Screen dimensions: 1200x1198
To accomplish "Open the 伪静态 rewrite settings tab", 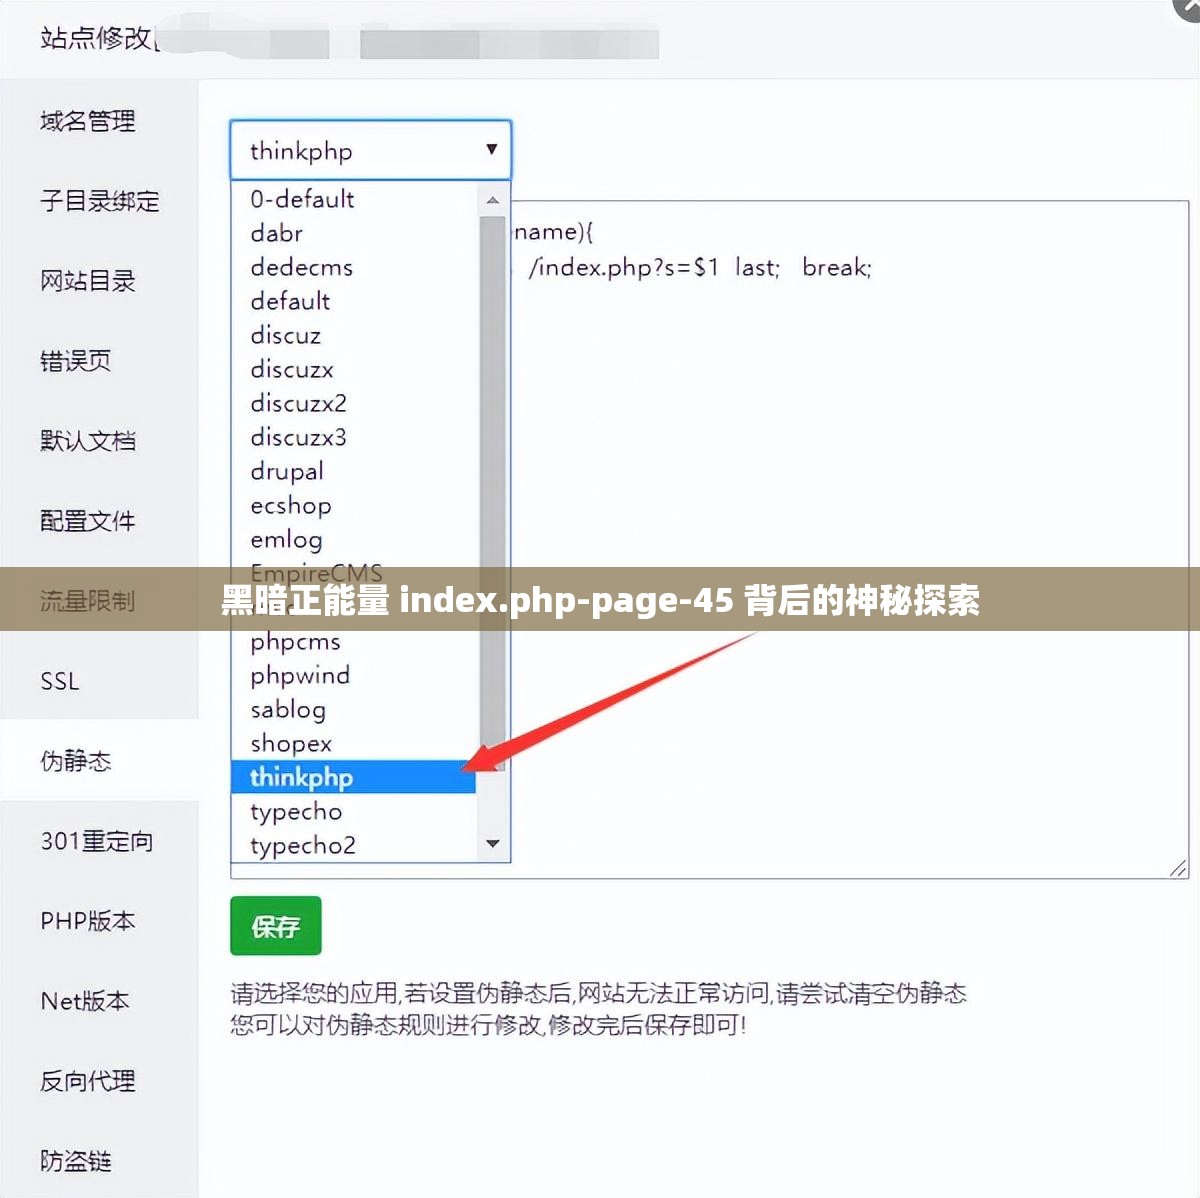I will pyautogui.click(x=76, y=761).
